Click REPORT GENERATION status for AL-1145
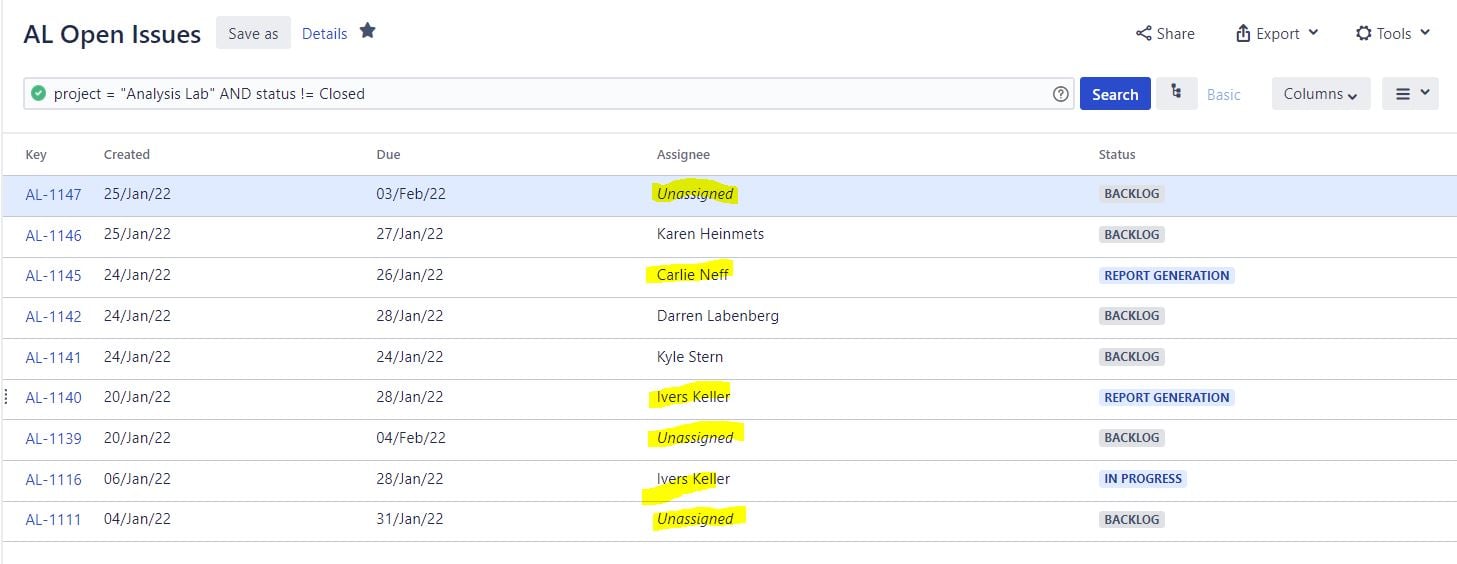 tap(1167, 275)
